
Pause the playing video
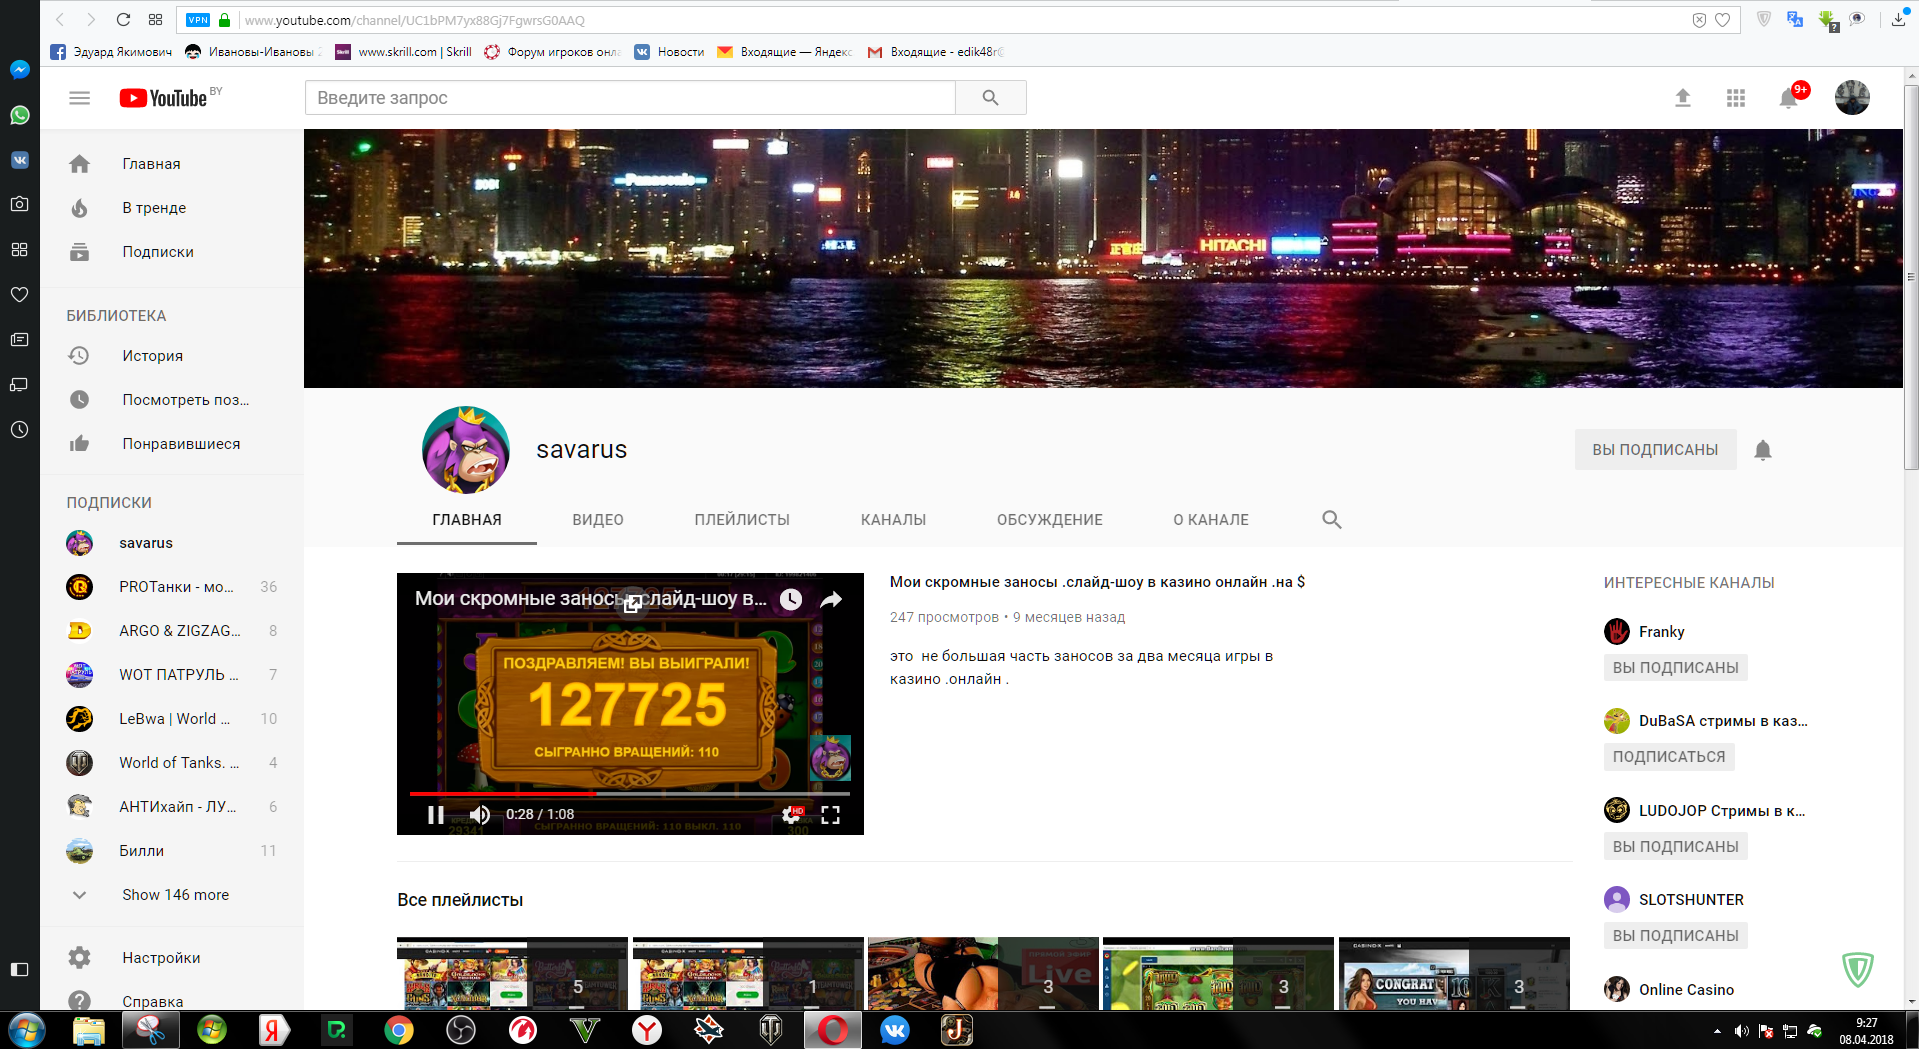436,815
